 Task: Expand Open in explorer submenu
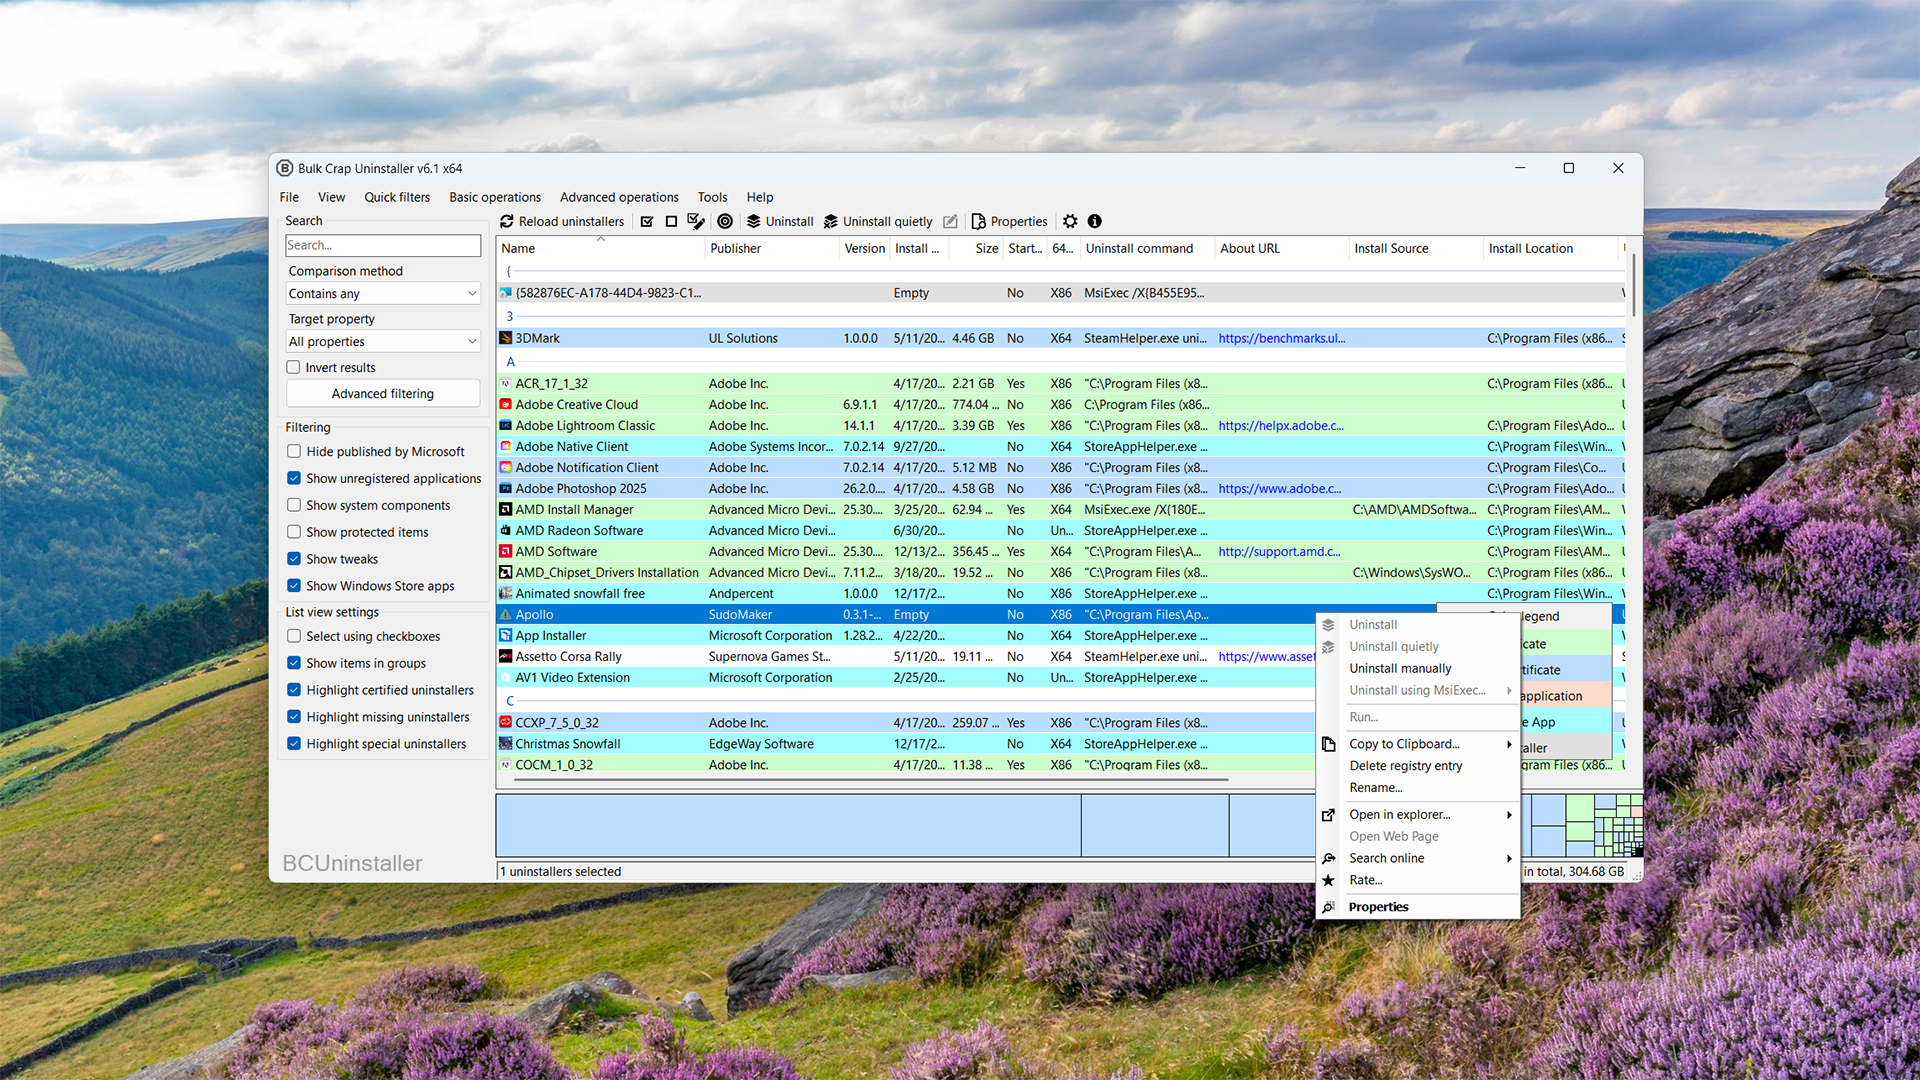click(1509, 815)
